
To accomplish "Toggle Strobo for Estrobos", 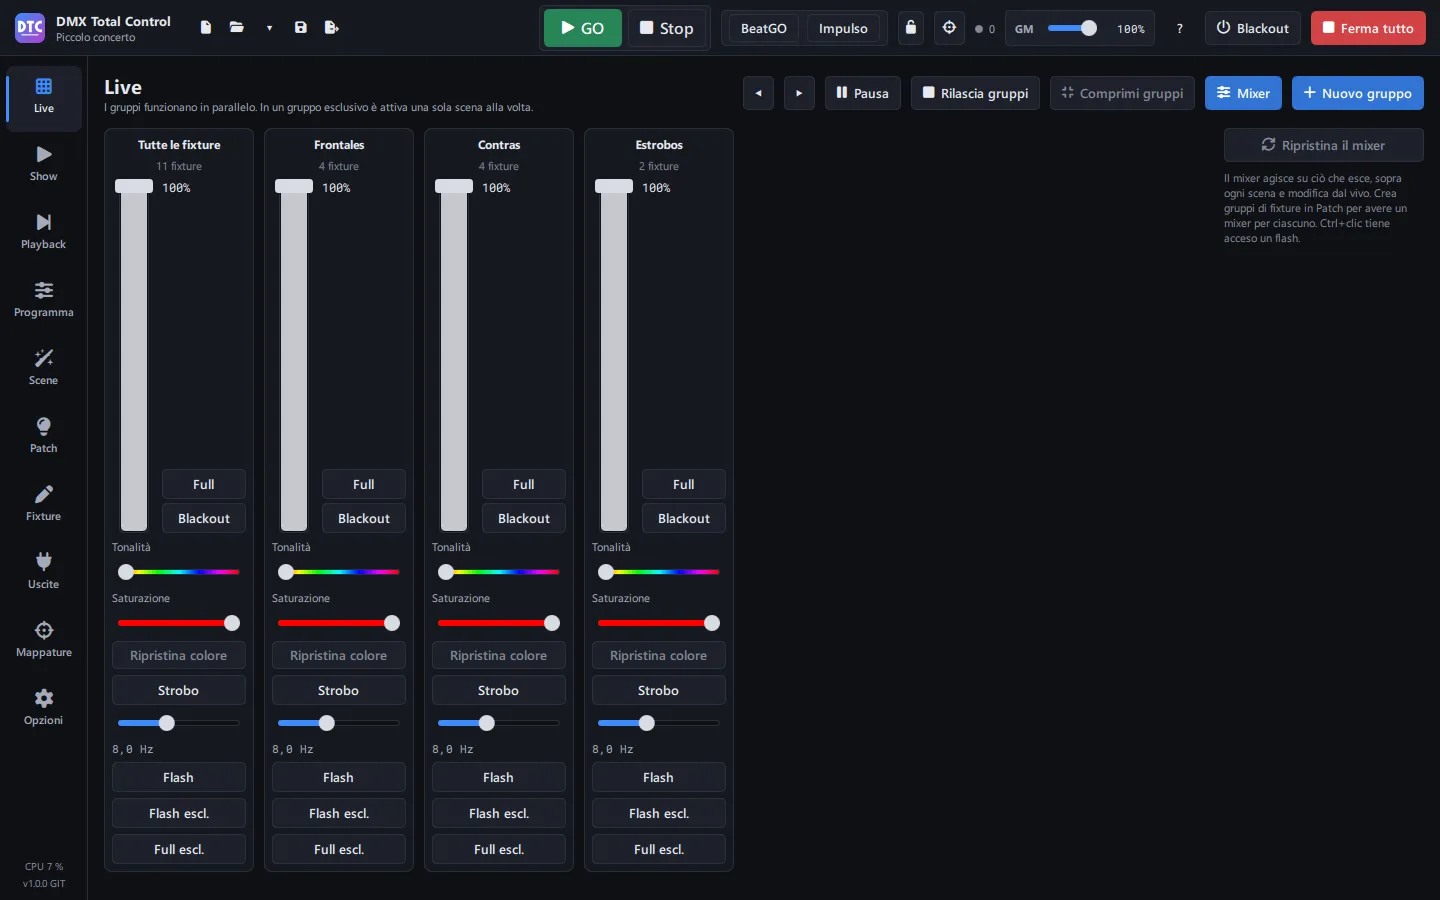I will coord(659,690).
